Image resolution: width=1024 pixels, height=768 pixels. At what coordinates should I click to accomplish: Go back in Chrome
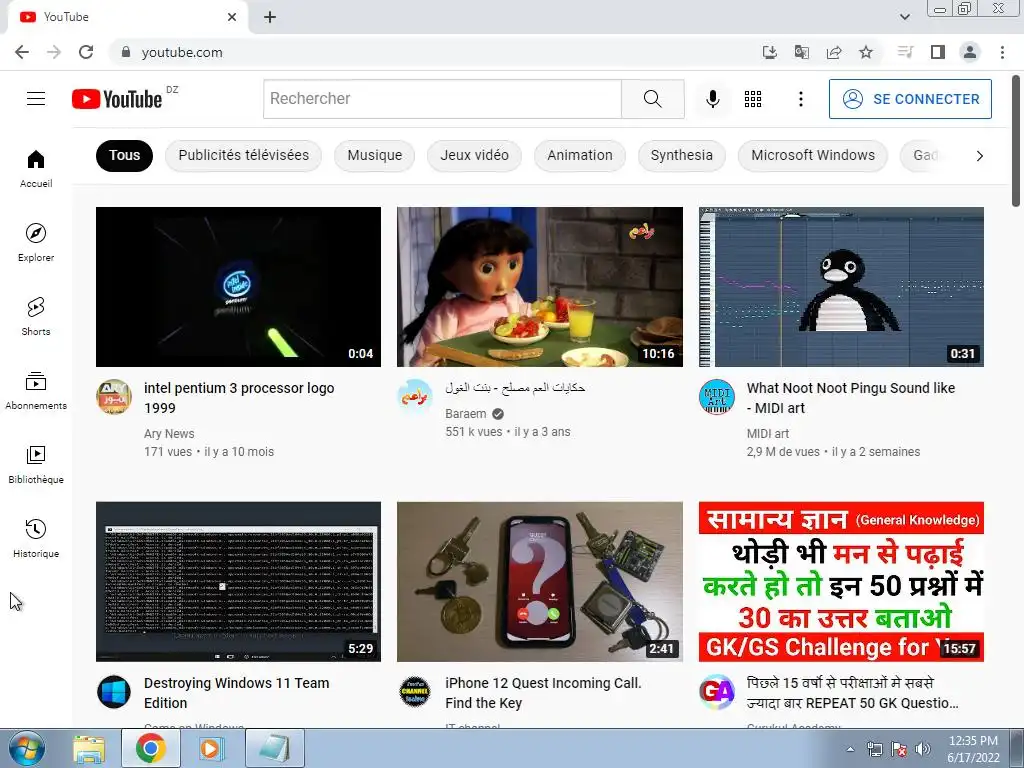[x=22, y=52]
